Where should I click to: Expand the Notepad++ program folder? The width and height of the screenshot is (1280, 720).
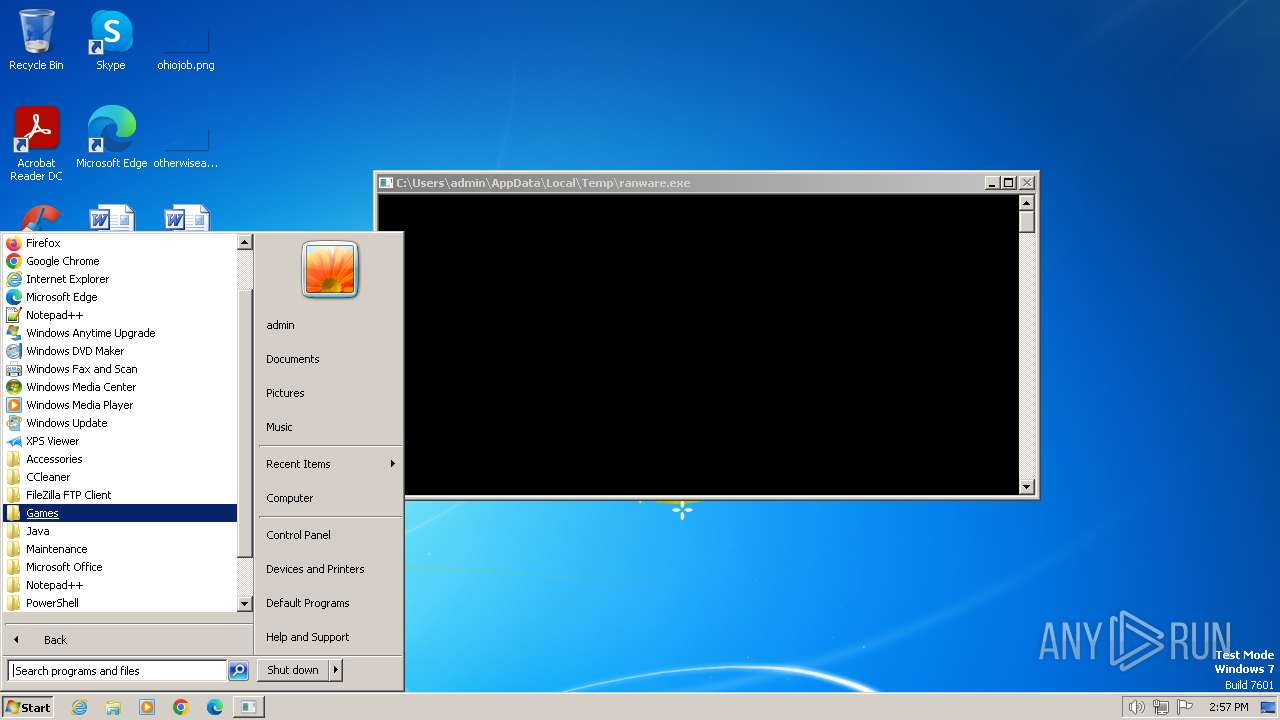point(120,585)
